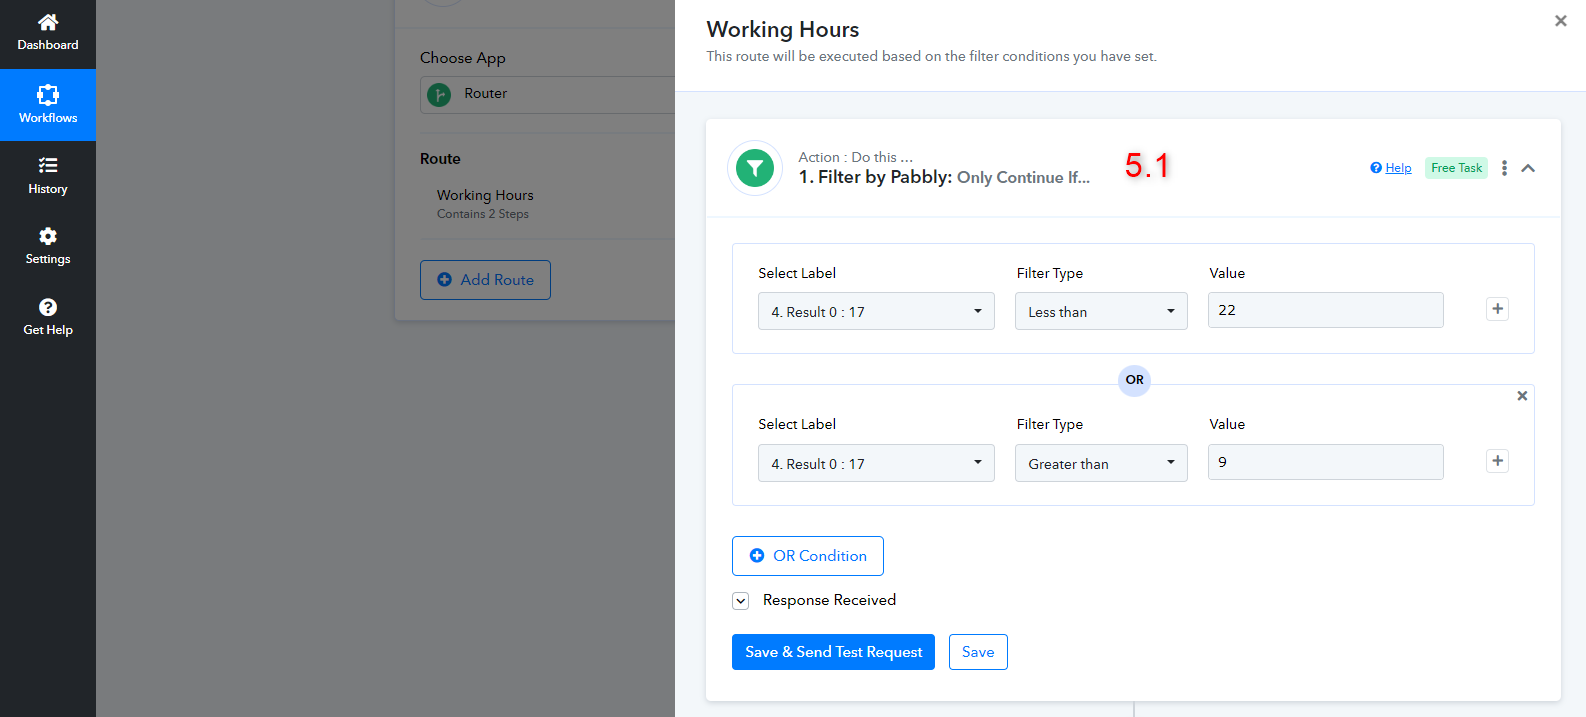Click the green Filter by Pabbly icon
Screen dimensions: 1586x717
(x=755, y=168)
